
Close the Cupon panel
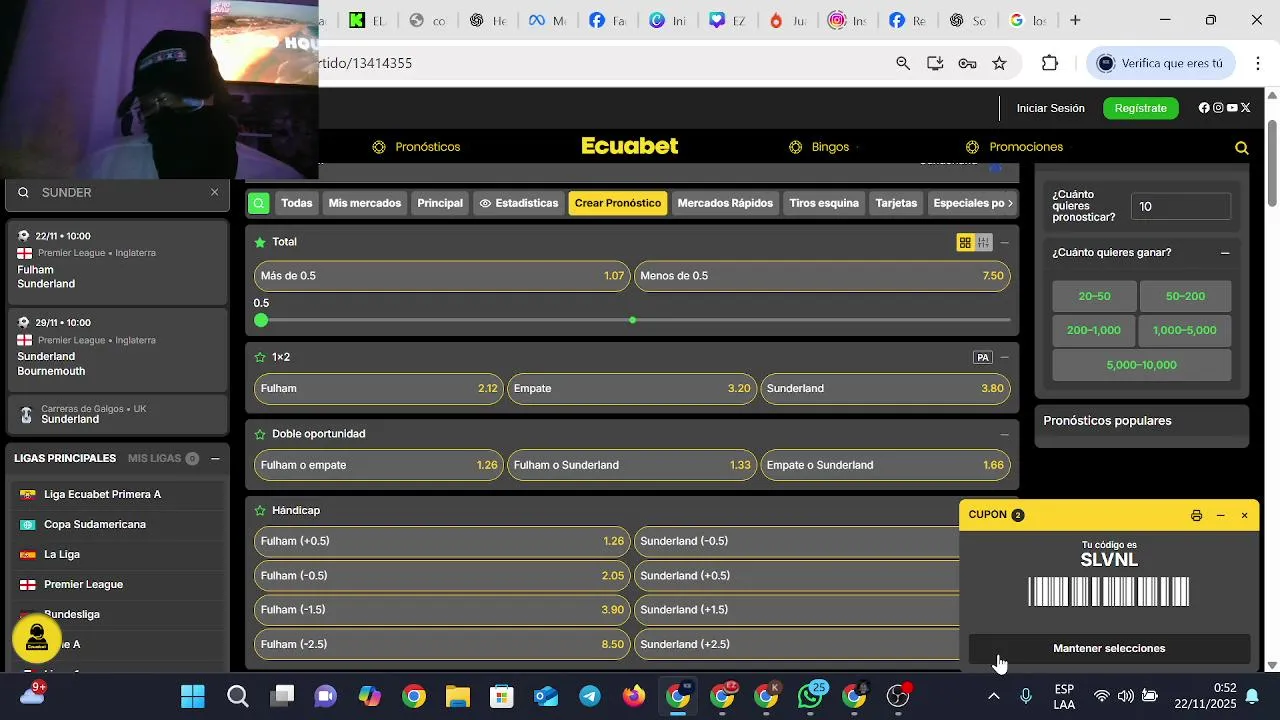click(x=1244, y=515)
